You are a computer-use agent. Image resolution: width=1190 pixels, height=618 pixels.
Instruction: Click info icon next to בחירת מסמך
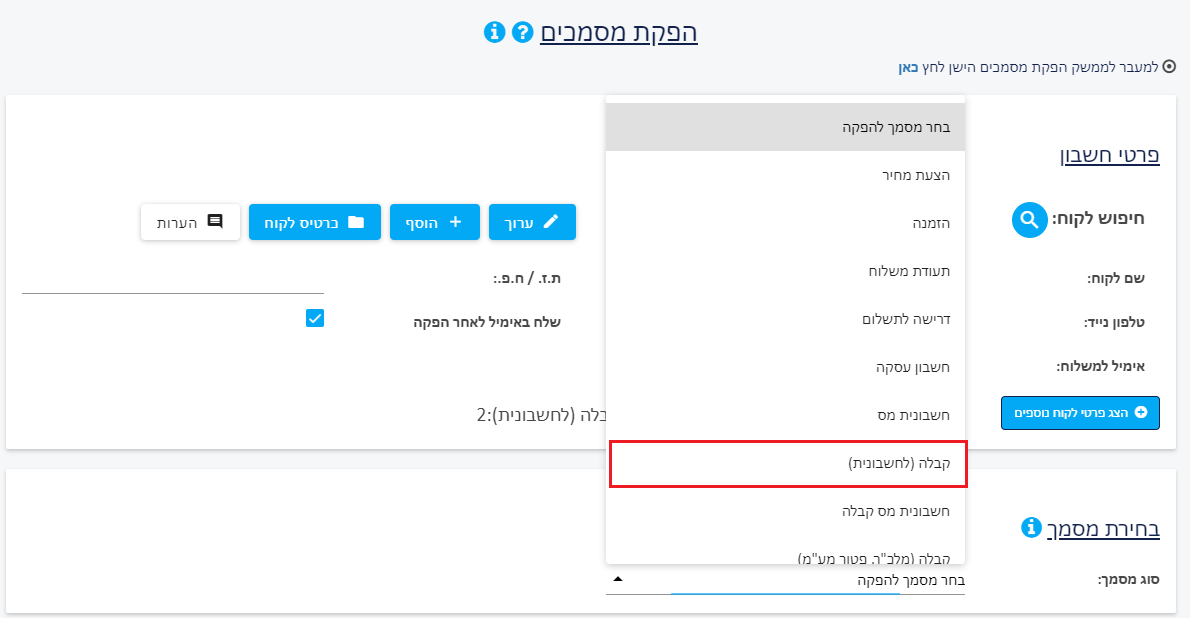coord(1031,527)
